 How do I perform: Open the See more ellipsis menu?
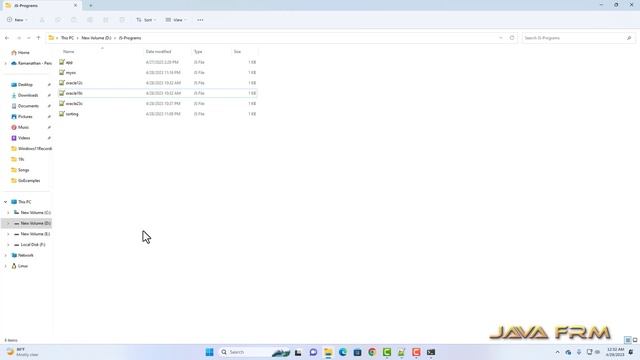pos(200,20)
